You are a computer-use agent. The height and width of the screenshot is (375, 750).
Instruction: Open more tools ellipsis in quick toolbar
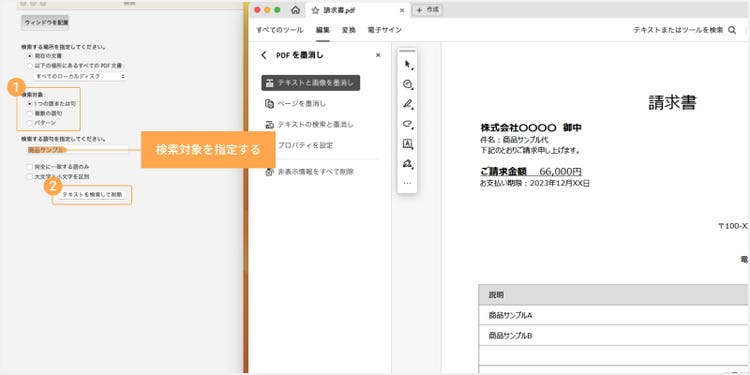408,183
